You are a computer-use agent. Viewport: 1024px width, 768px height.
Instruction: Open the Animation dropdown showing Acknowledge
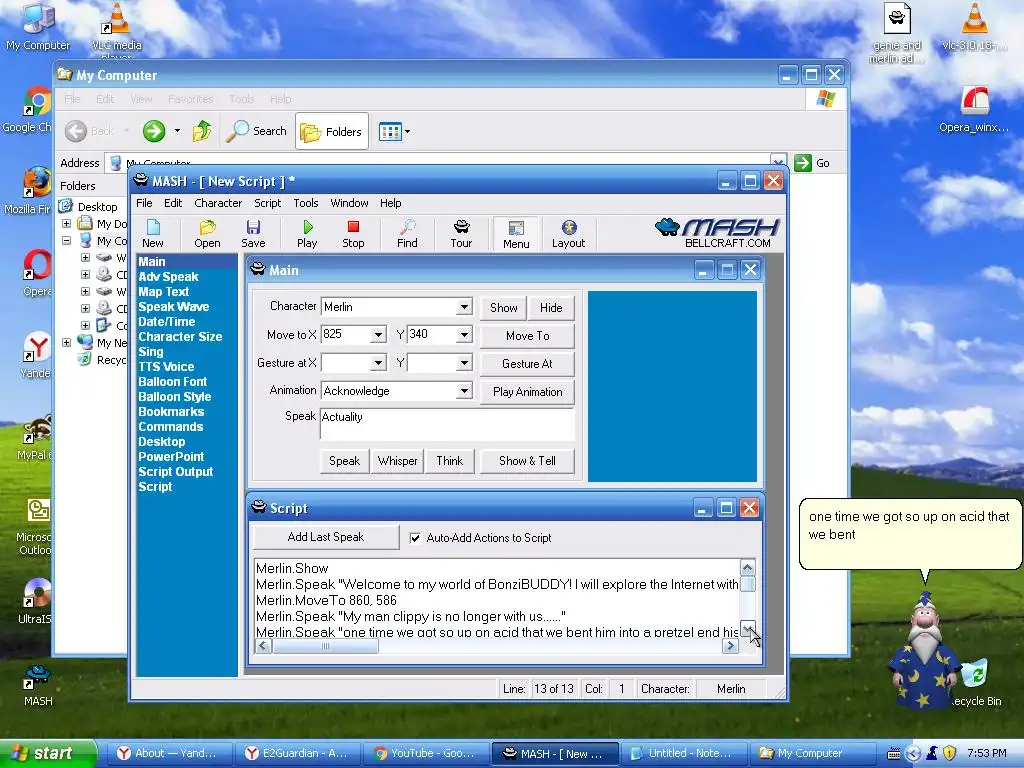464,391
